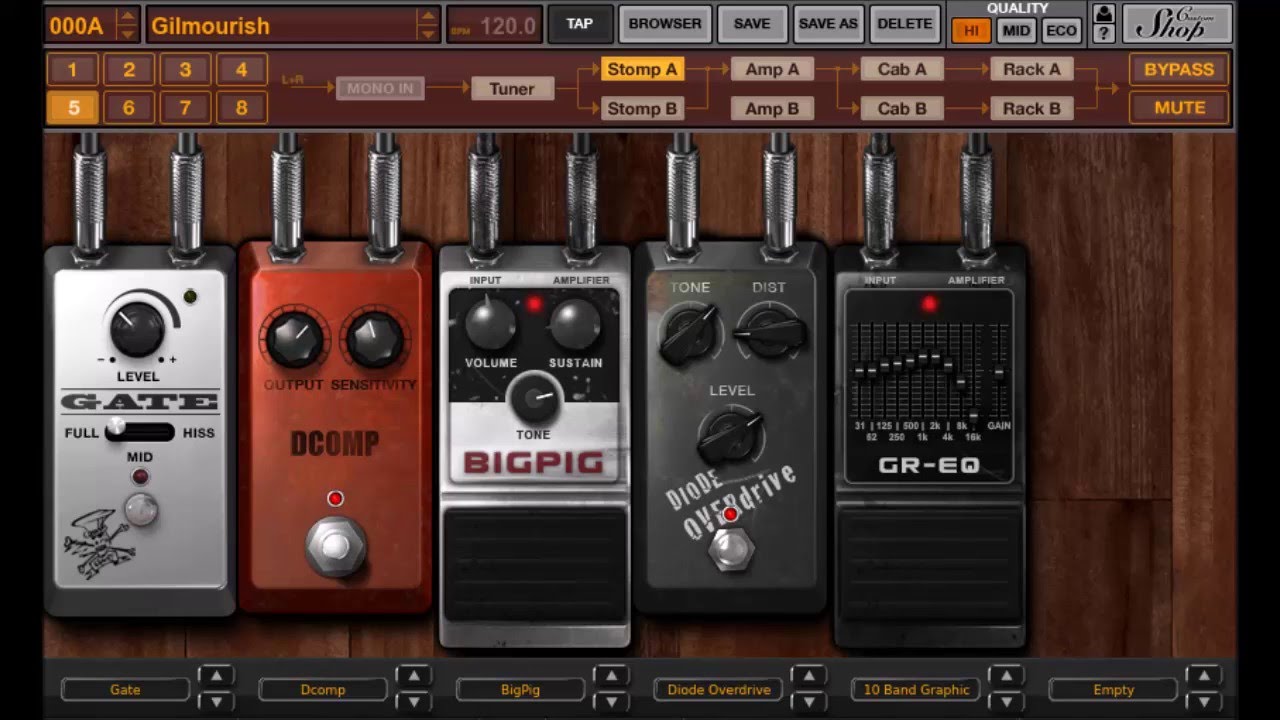Click the SAVE AS button
This screenshot has height=720, width=1280.
[828, 24]
